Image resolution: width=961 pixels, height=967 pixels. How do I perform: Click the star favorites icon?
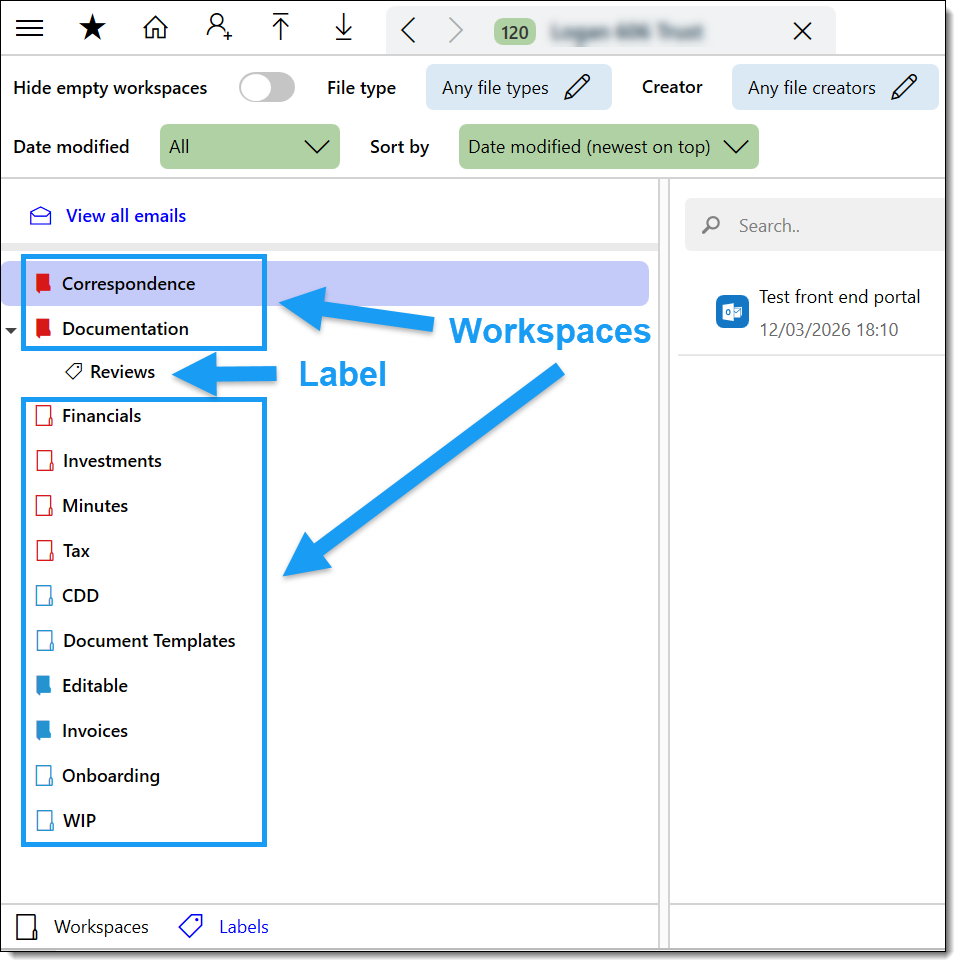tap(92, 29)
